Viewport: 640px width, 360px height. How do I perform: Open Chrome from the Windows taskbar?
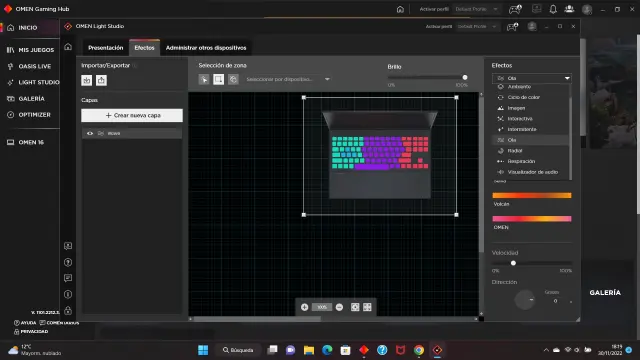[419, 350]
